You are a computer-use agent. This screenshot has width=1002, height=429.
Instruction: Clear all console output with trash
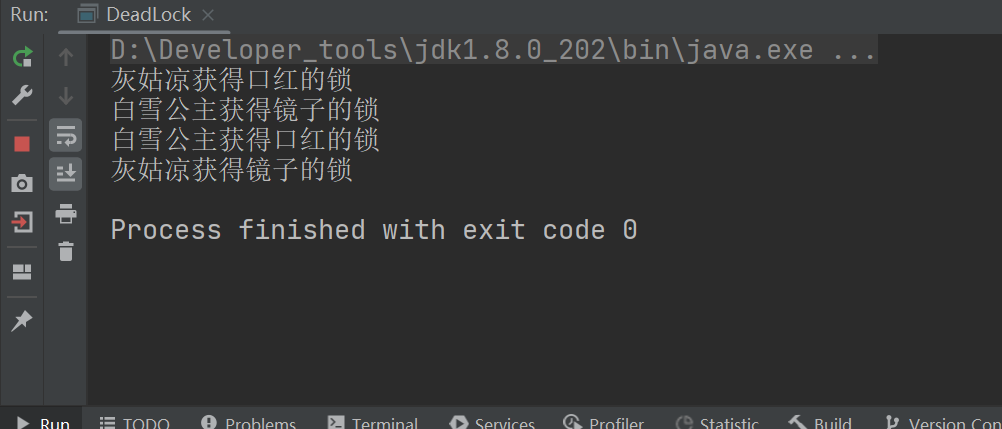click(66, 251)
